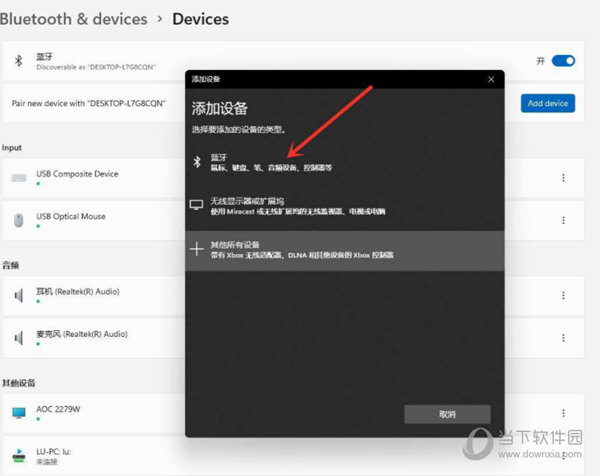Click the 取消 button in dialog
Image resolution: width=600 pixels, height=476 pixels.
click(x=447, y=414)
